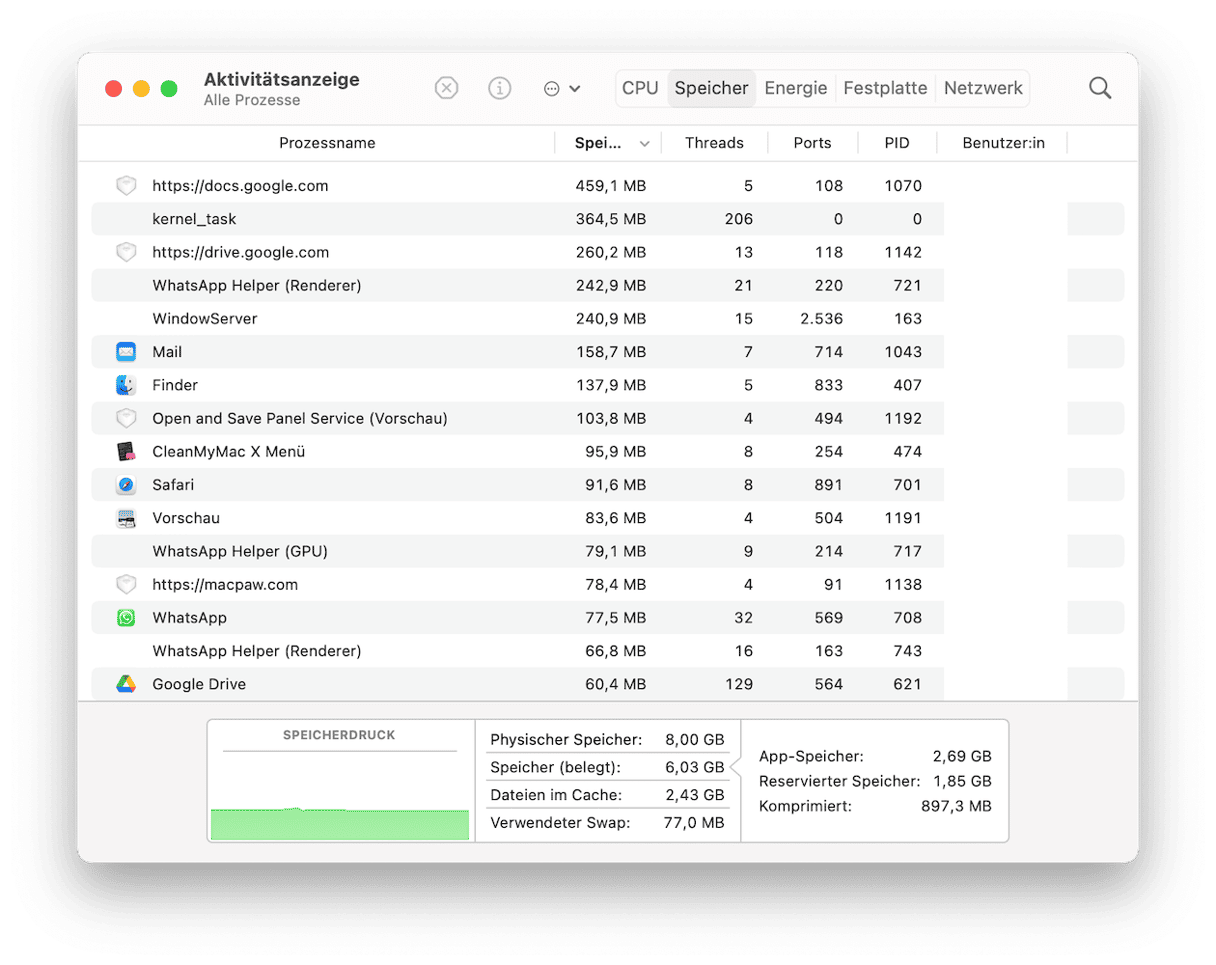The width and height of the screenshot is (1216, 965).
Task: Select the Google Drive process name
Action: [199, 684]
